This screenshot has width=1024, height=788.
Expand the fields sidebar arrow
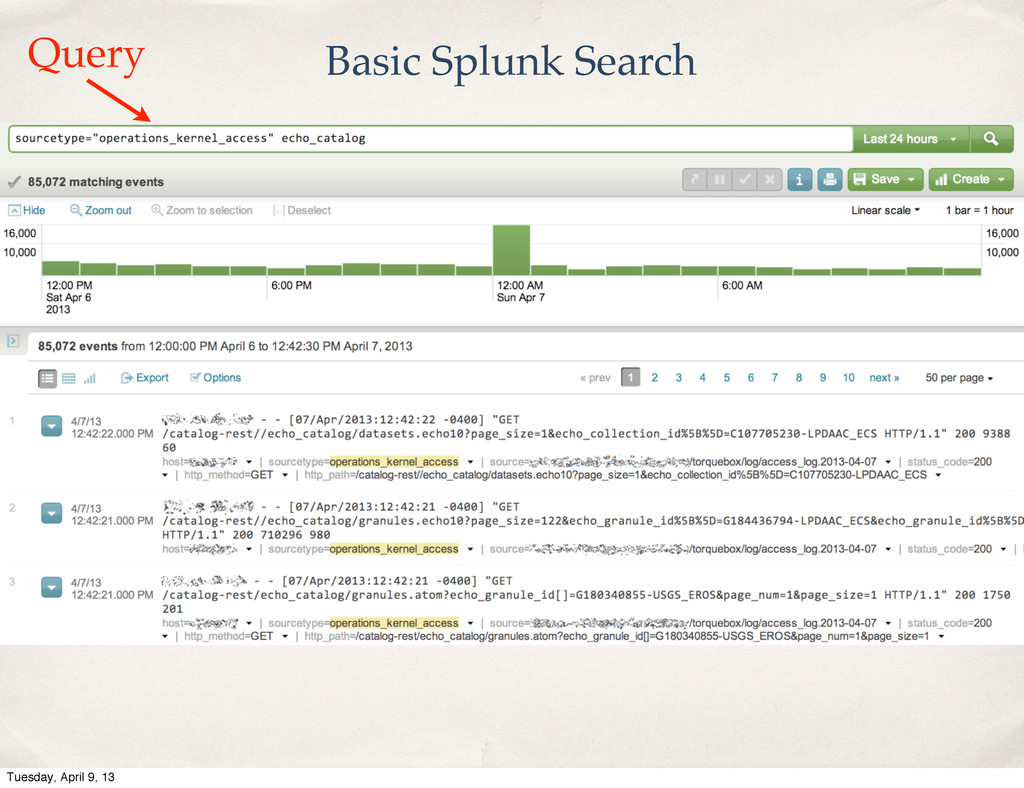click(13, 341)
